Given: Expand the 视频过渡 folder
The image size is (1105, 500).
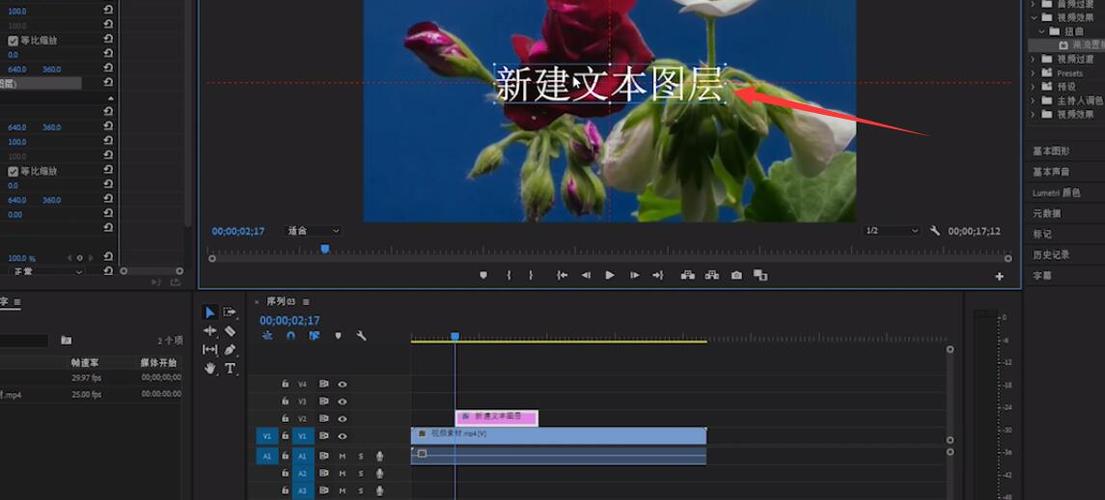Looking at the screenshot, I should (1033, 59).
